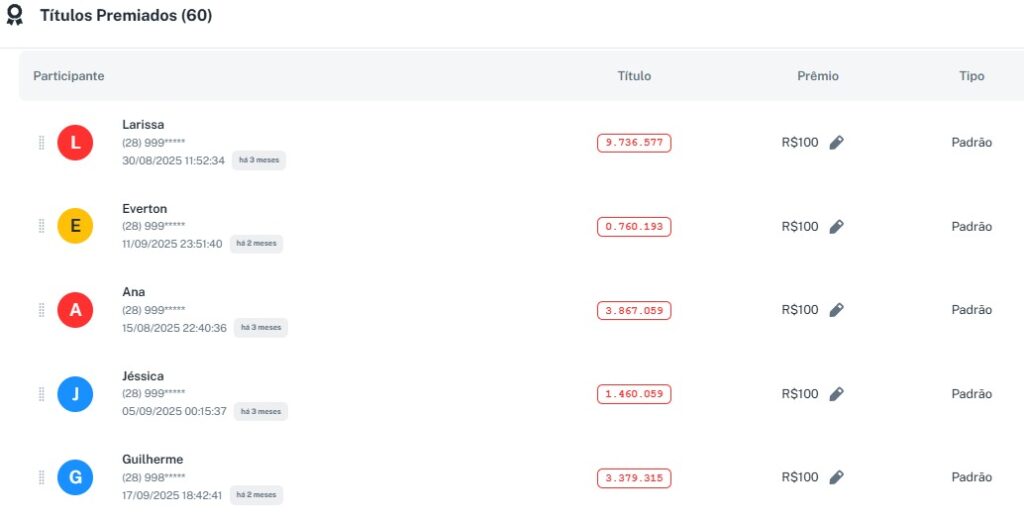Edit Ana's prize using the pencil icon

point(837,310)
